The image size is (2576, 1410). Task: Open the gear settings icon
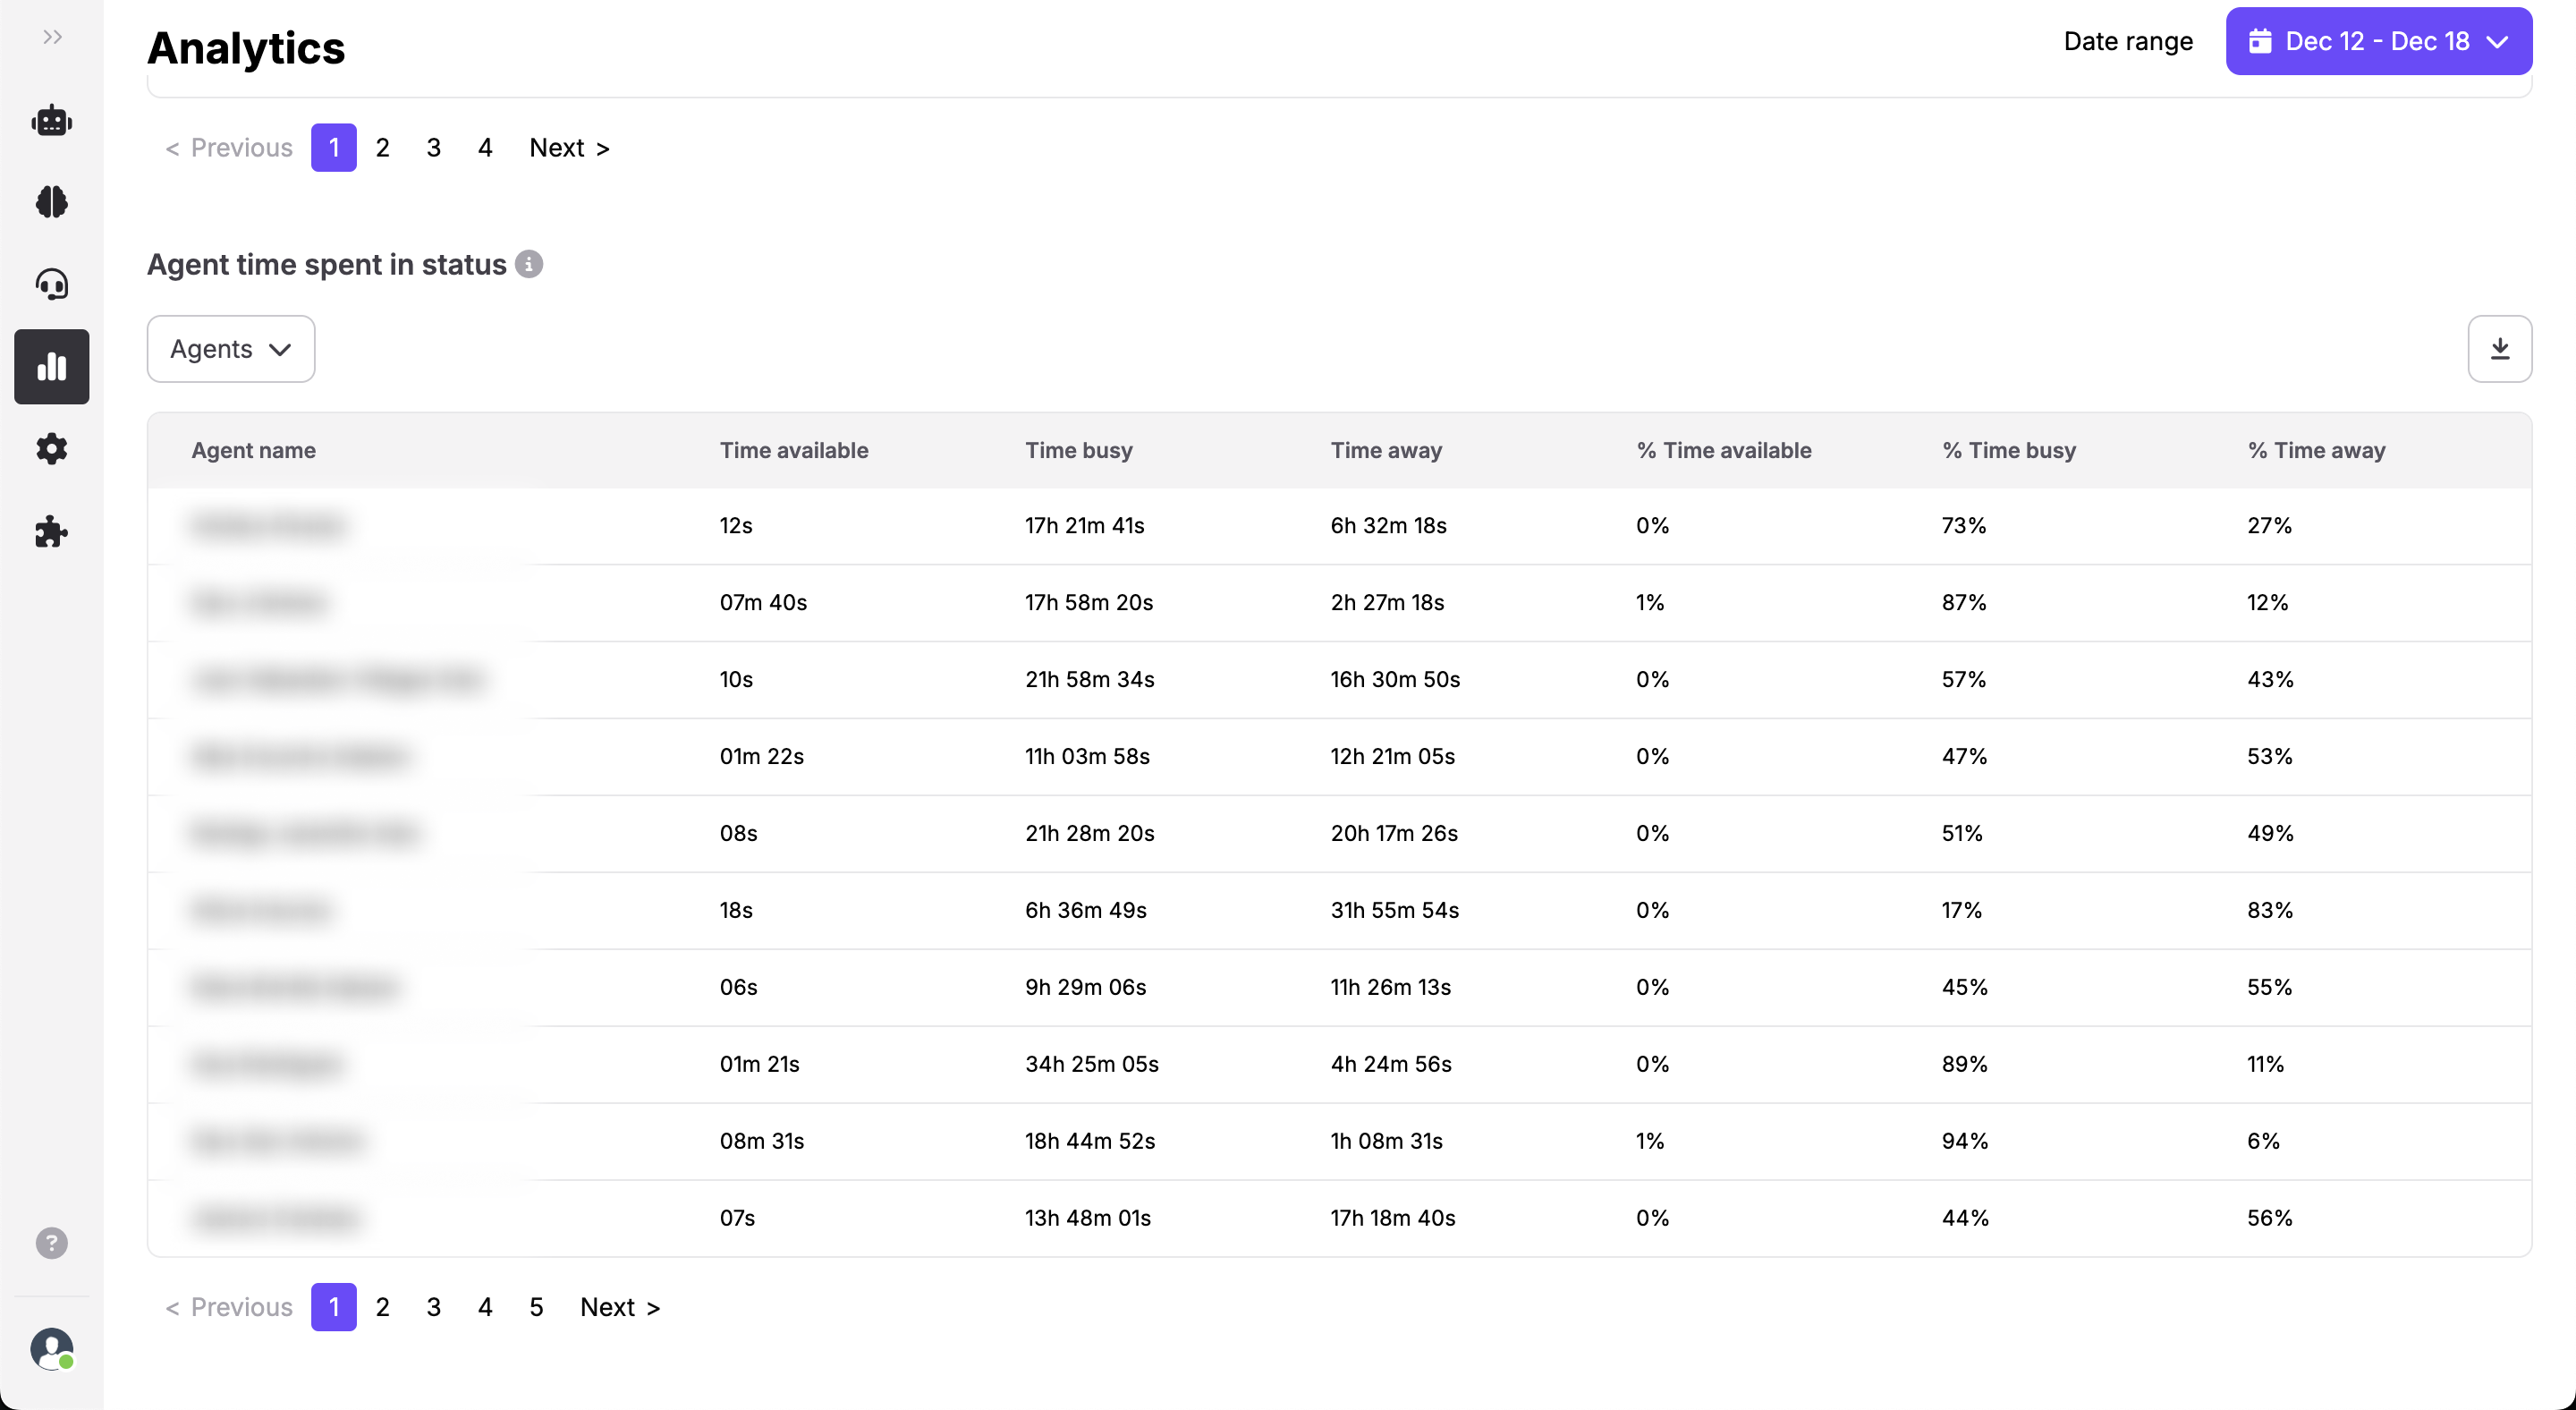[x=52, y=449]
